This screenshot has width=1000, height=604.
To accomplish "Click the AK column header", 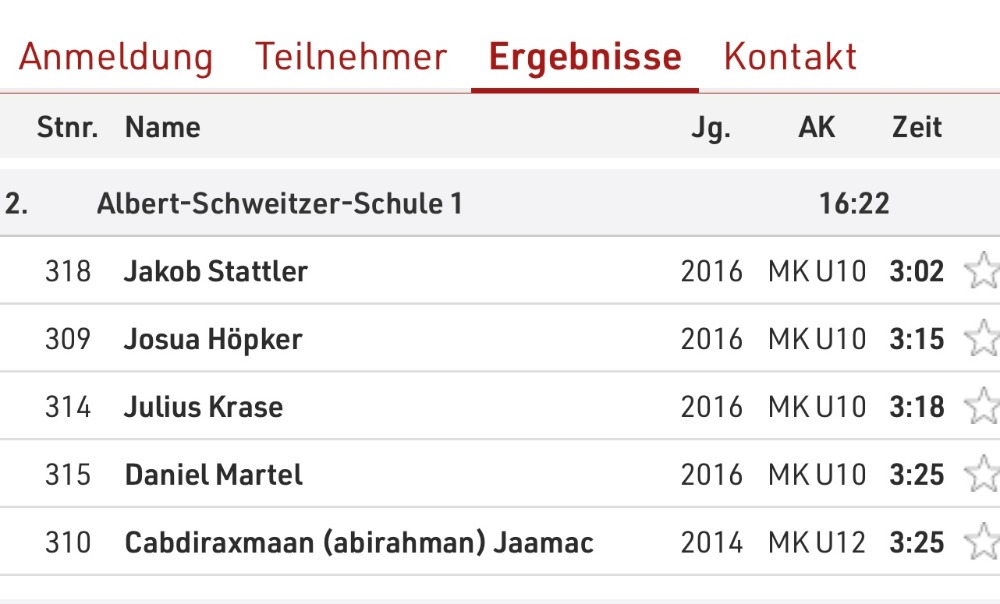I will pos(816,127).
